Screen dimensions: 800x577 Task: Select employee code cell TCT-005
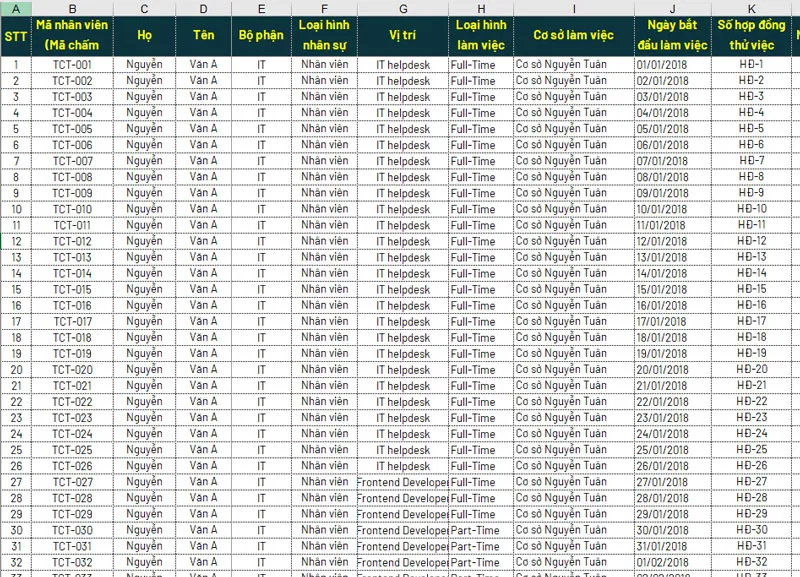point(72,129)
